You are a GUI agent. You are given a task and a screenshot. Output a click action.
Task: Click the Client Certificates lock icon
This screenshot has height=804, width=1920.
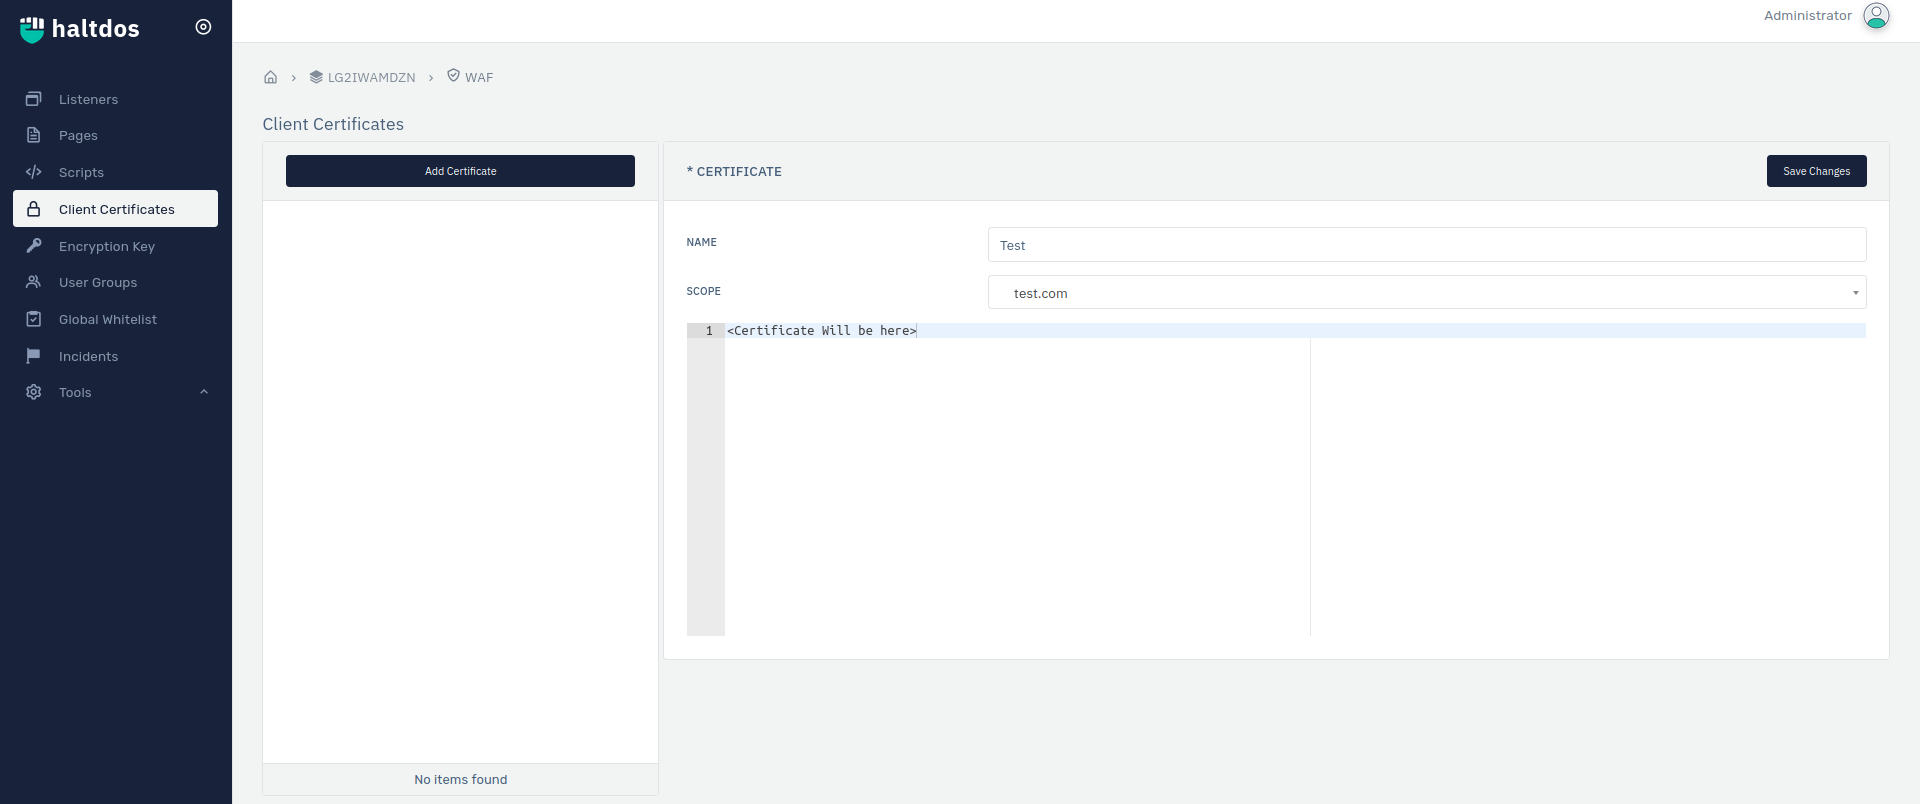click(34, 209)
